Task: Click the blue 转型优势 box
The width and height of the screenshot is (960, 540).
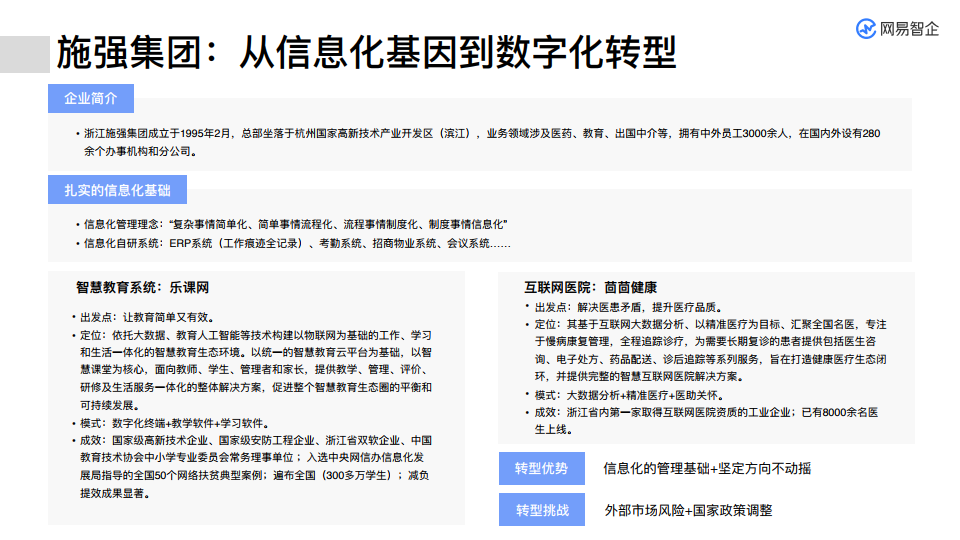Action: pos(541,469)
